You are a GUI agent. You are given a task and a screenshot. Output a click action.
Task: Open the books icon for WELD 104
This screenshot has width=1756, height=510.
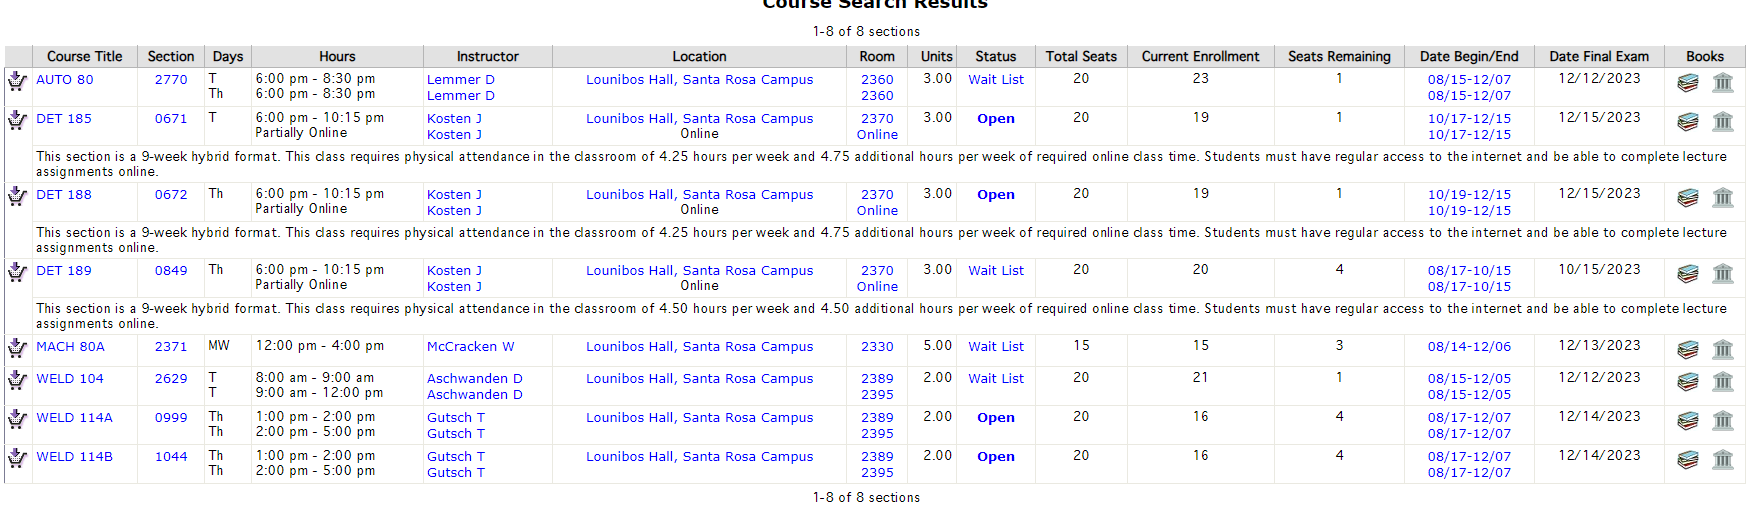coord(1688,382)
